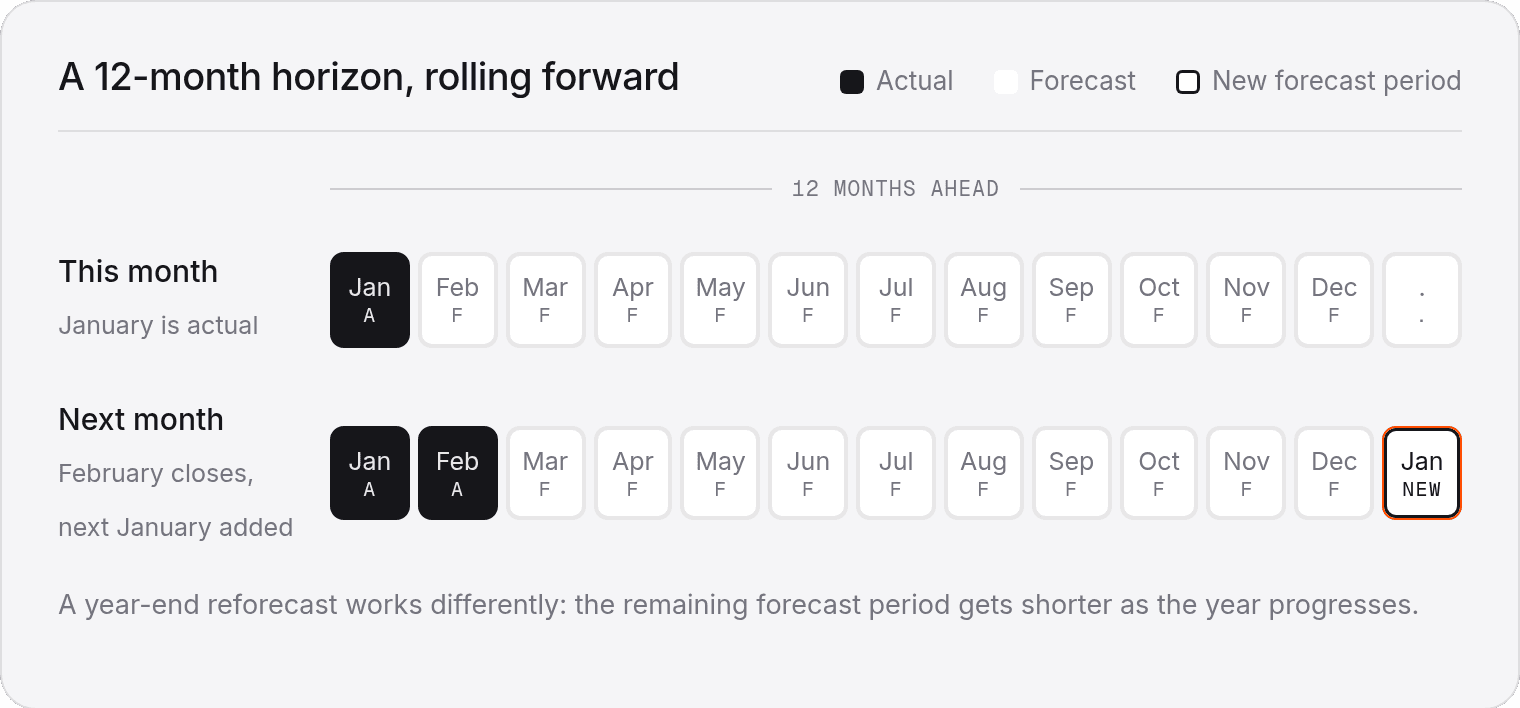Viewport: 1520px width, 708px height.
Task: Click the Aug forecast tile in Next month row
Action: coord(984,473)
